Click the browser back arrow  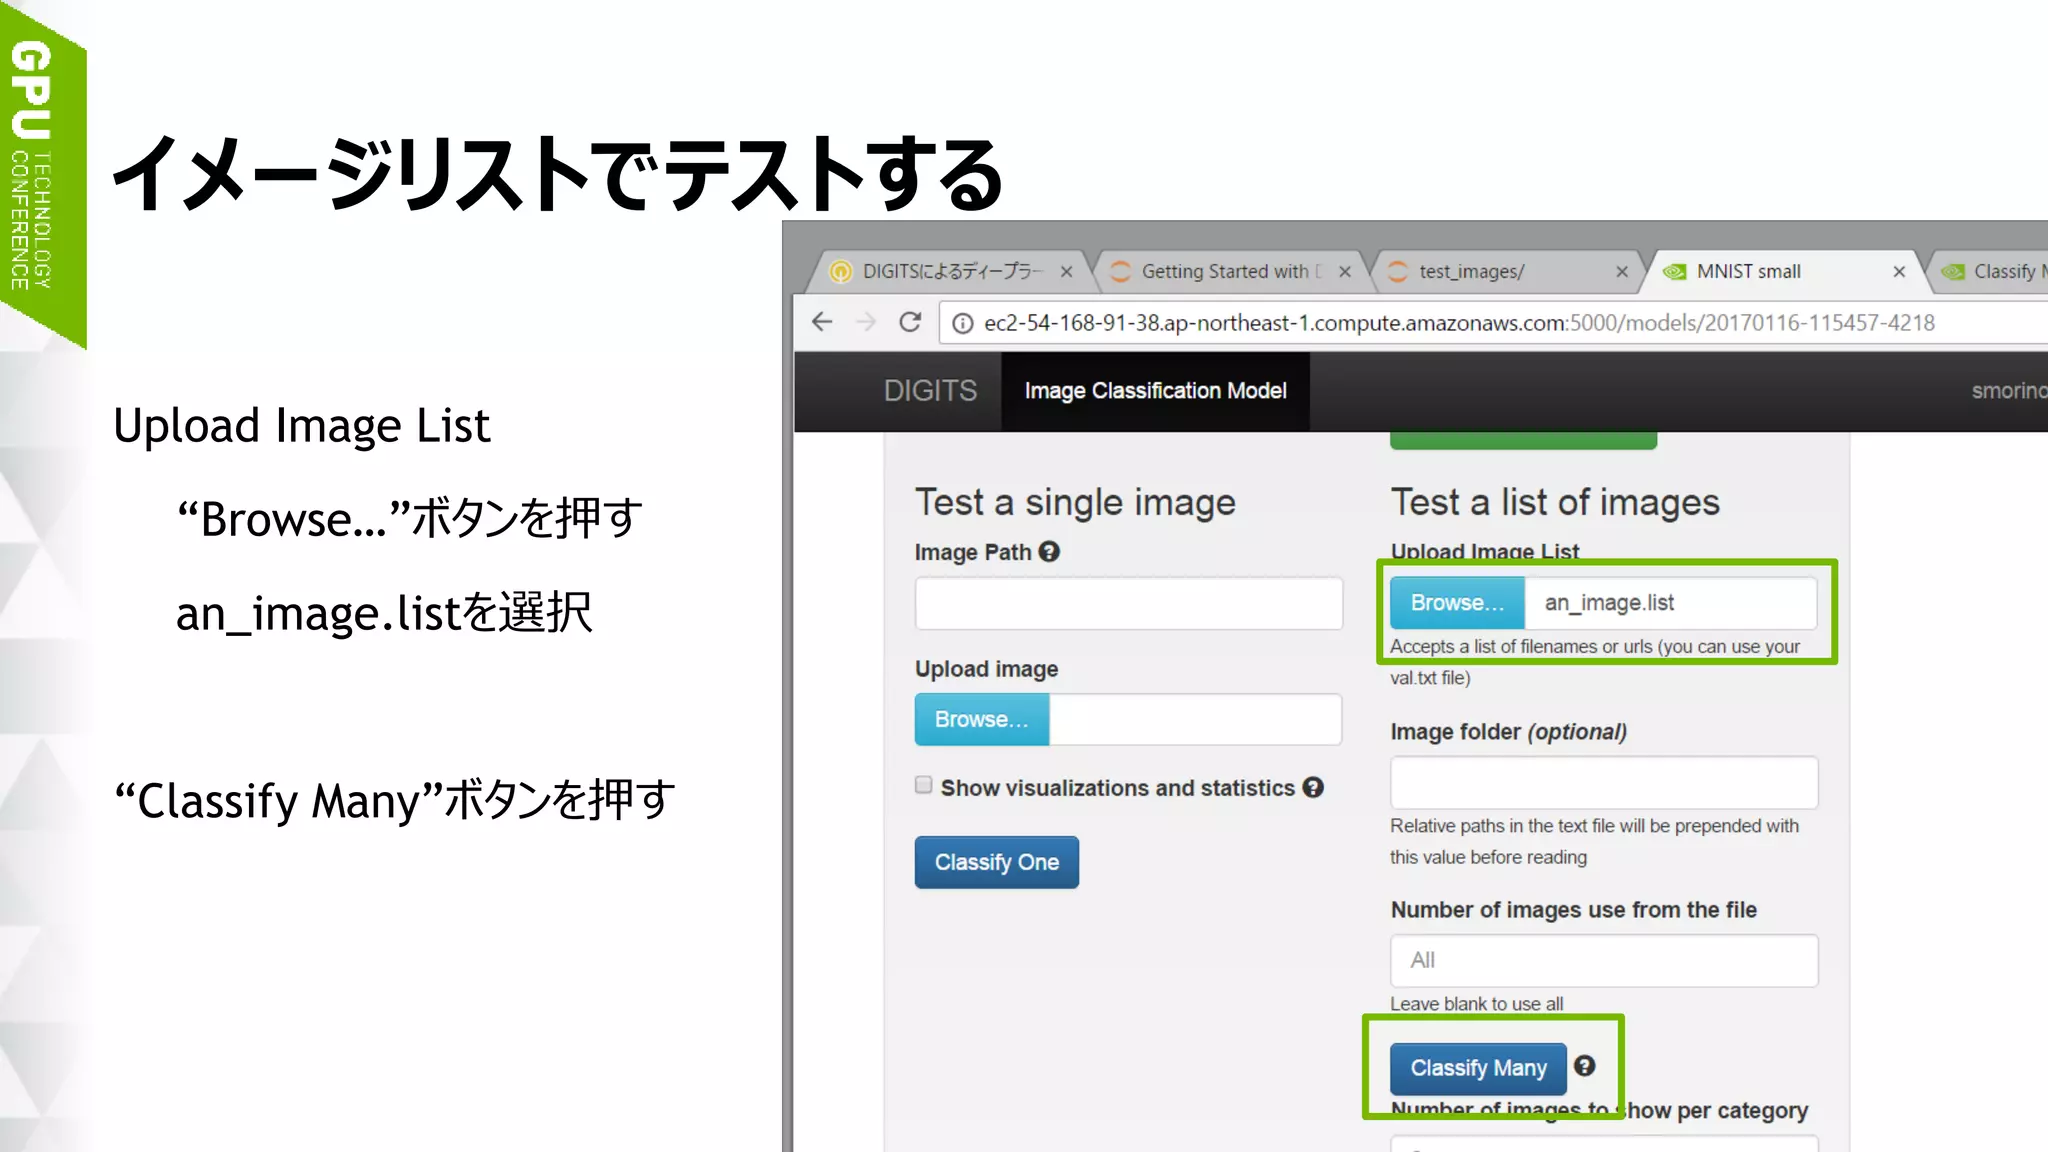pos(822,322)
